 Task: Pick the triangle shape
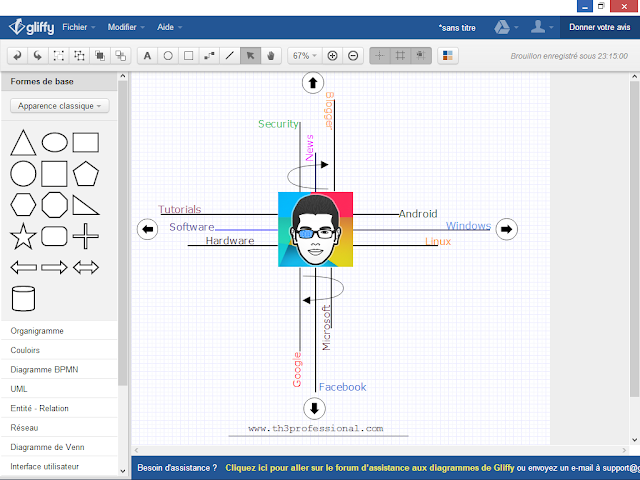(23, 143)
